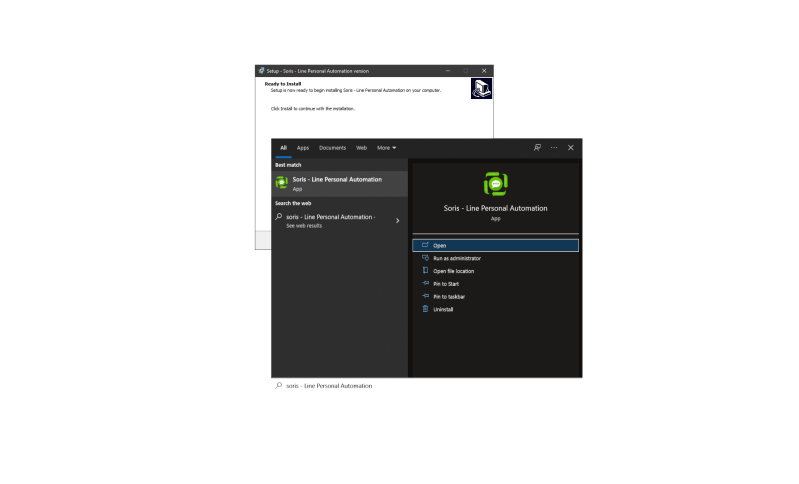Click the installer computer image in Setup

(x=481, y=89)
